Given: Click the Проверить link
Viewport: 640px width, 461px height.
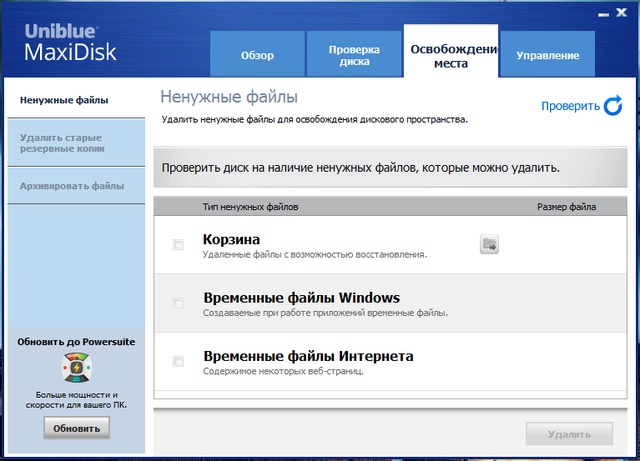Looking at the screenshot, I should click(570, 106).
